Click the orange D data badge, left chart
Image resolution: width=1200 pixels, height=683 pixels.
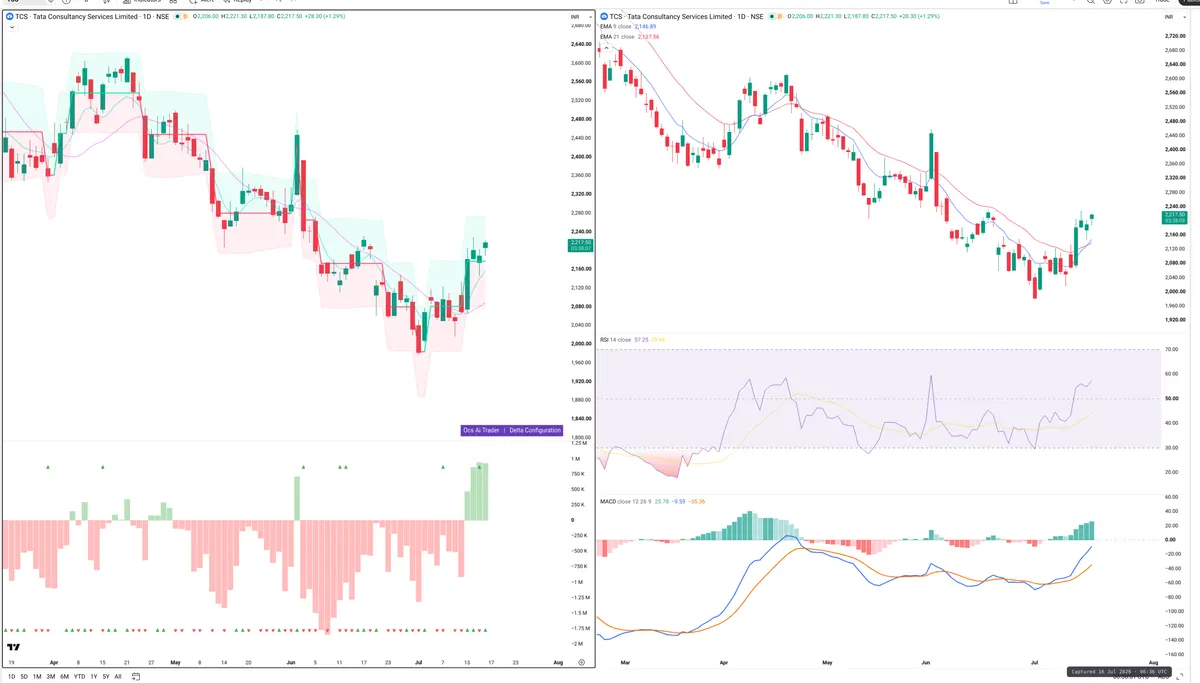[185, 17]
